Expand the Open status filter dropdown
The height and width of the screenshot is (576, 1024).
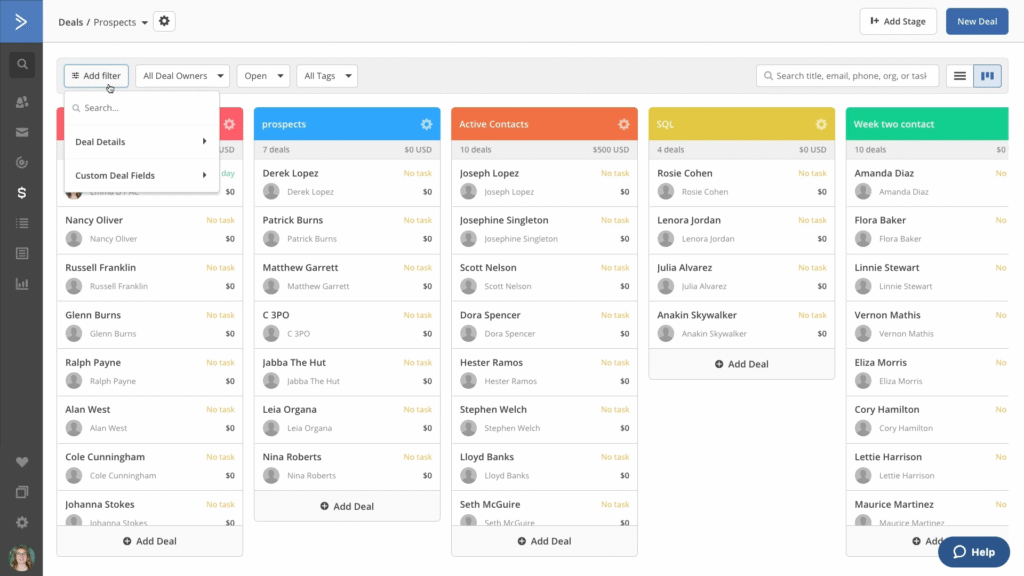263,75
